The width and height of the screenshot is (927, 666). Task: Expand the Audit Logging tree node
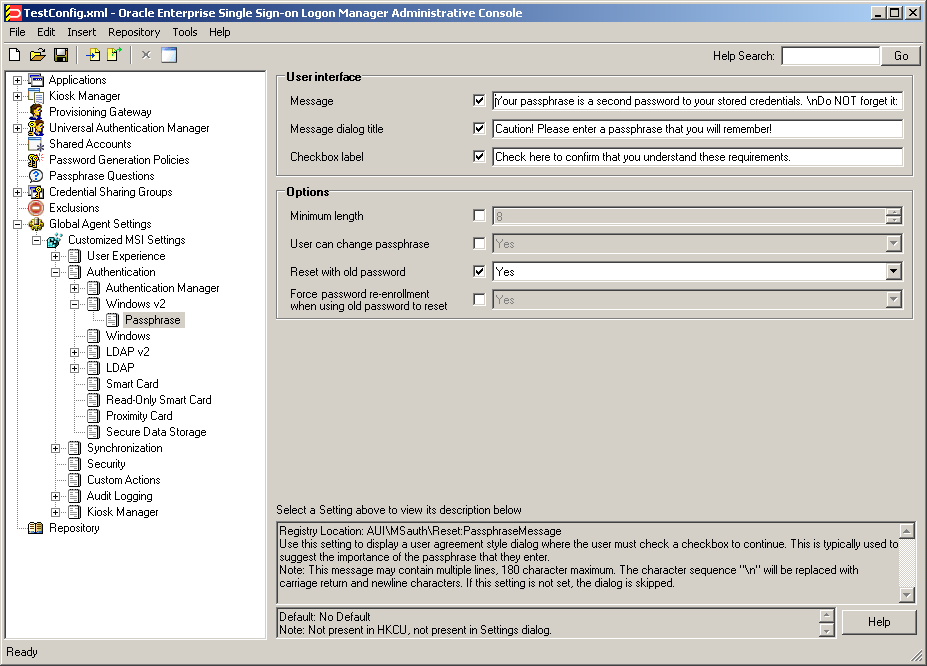[x=55, y=496]
